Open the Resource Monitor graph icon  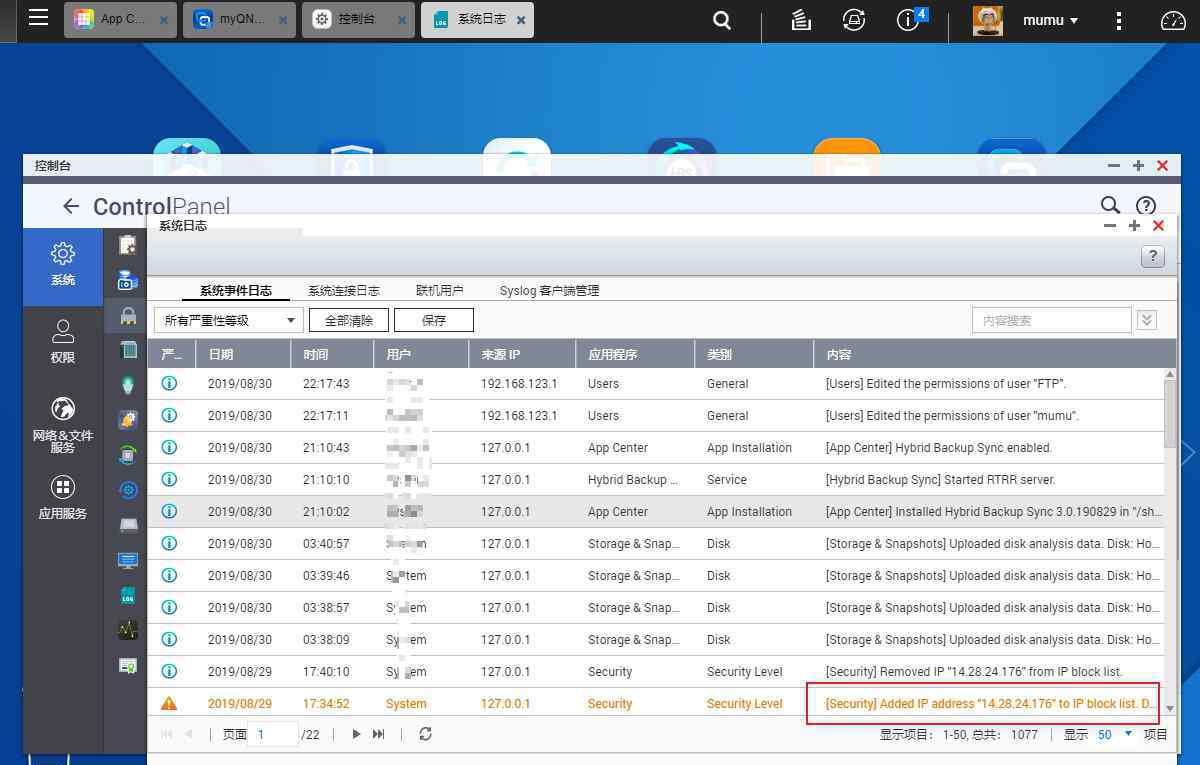[x=128, y=630]
